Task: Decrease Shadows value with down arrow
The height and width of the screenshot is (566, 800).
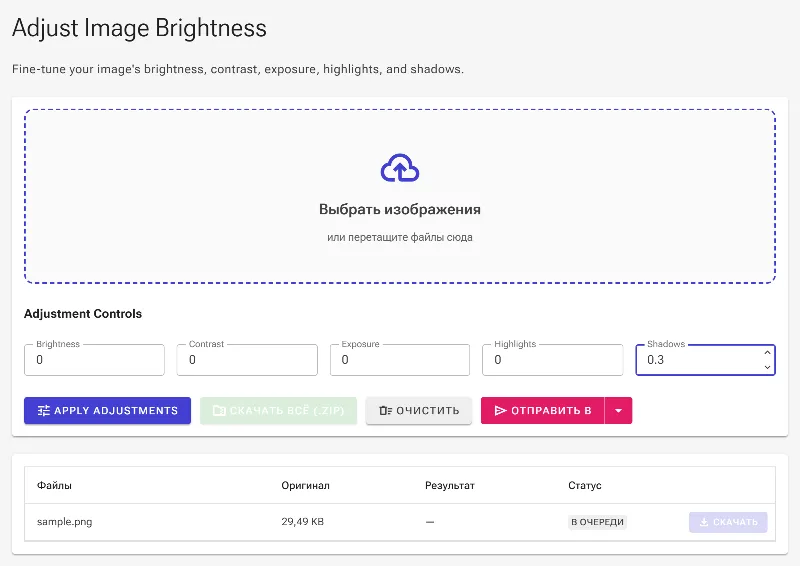Action: tap(767, 367)
